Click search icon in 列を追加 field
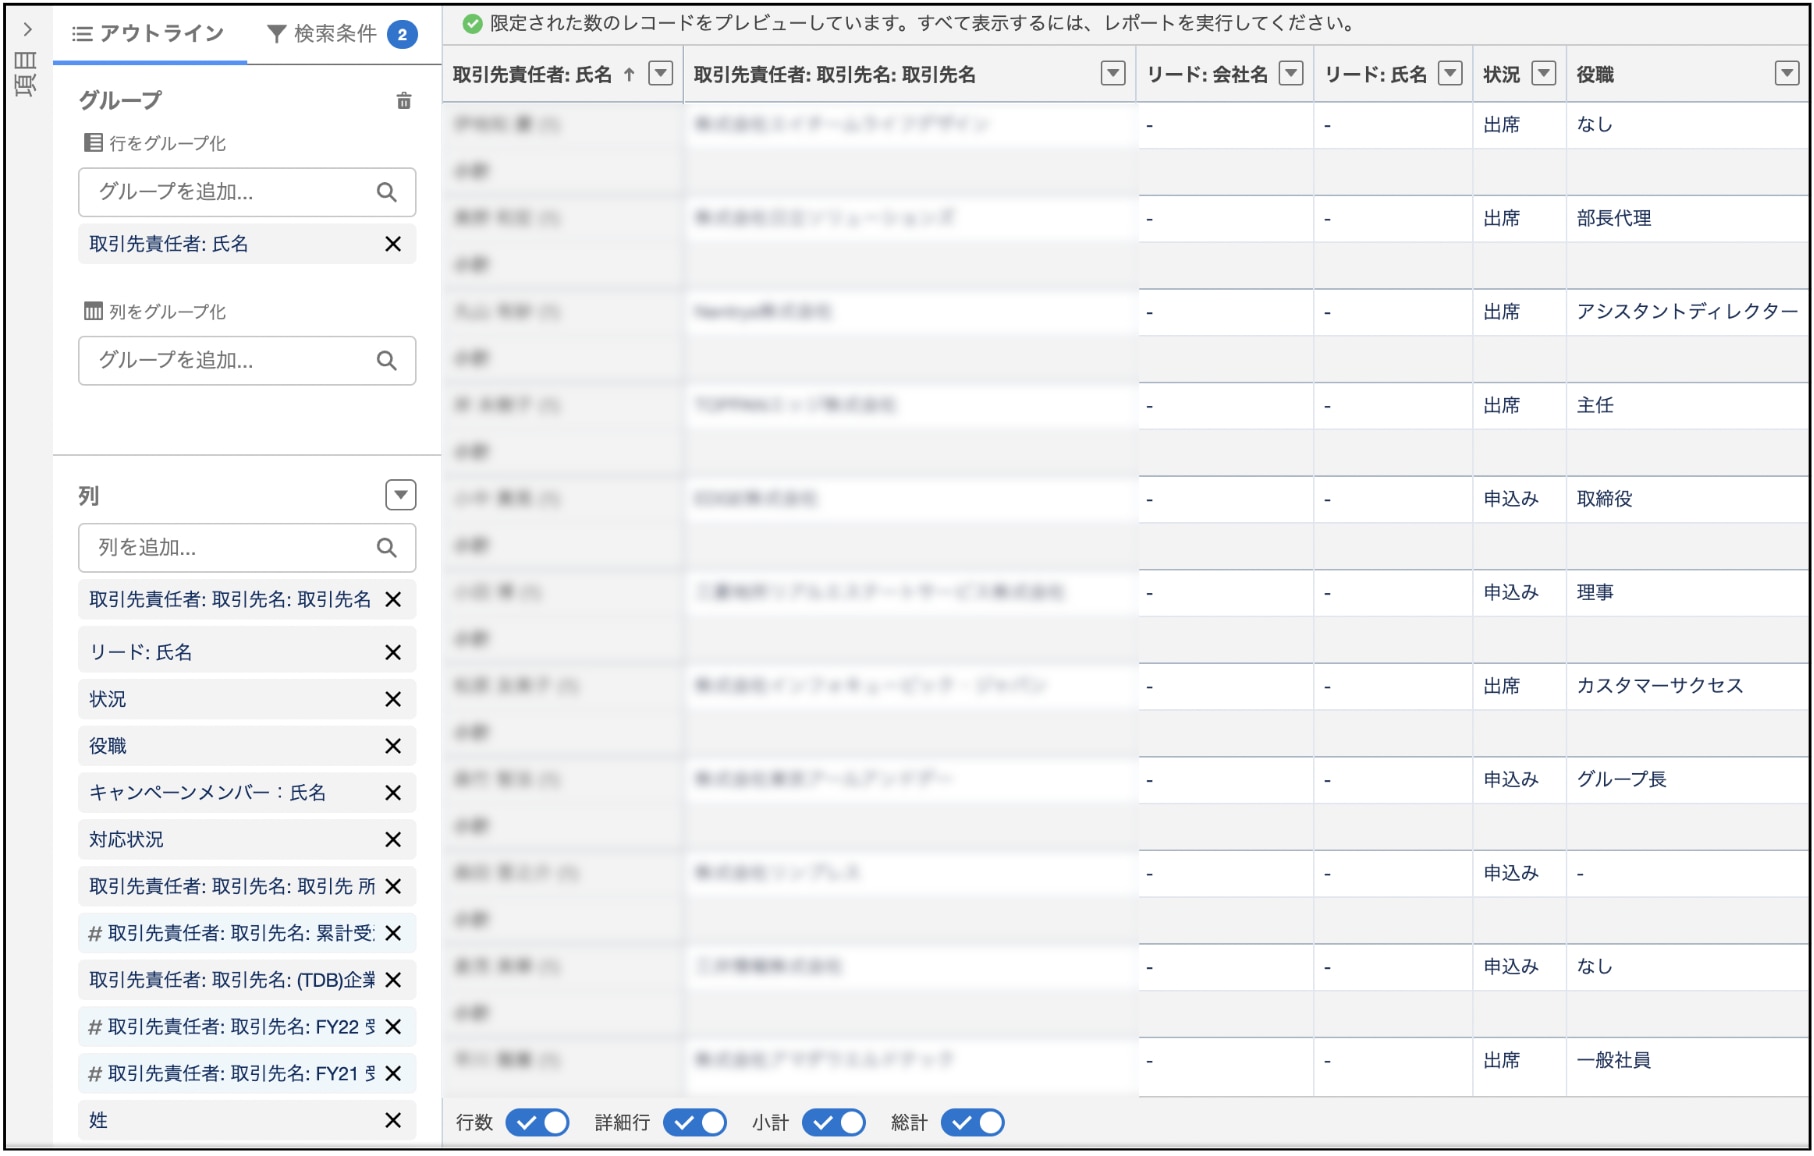The height and width of the screenshot is (1156, 1814). (x=387, y=547)
